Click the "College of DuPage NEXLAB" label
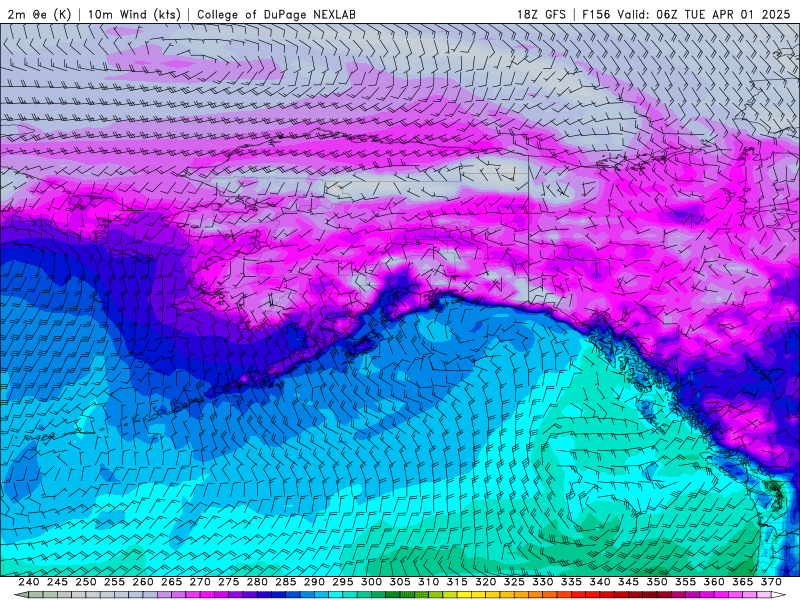 (x=276, y=14)
